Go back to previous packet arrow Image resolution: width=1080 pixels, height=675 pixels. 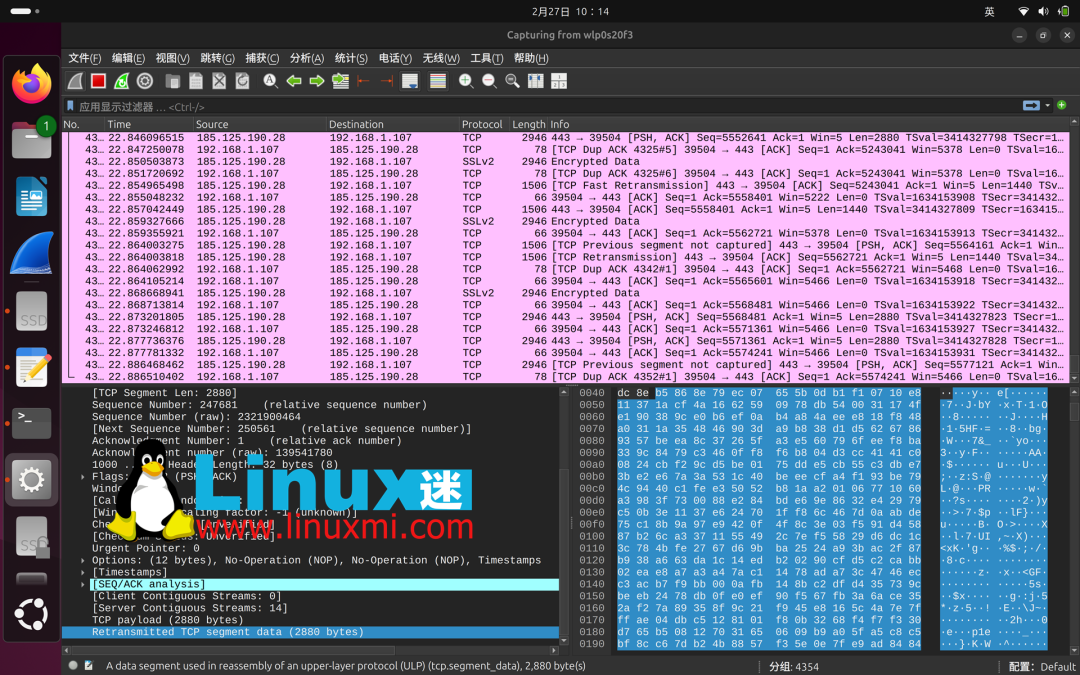click(294, 81)
